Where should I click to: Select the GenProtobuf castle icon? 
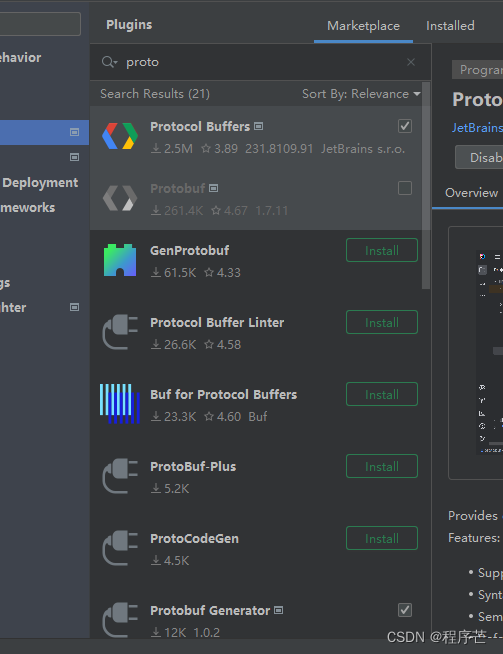pos(120,260)
